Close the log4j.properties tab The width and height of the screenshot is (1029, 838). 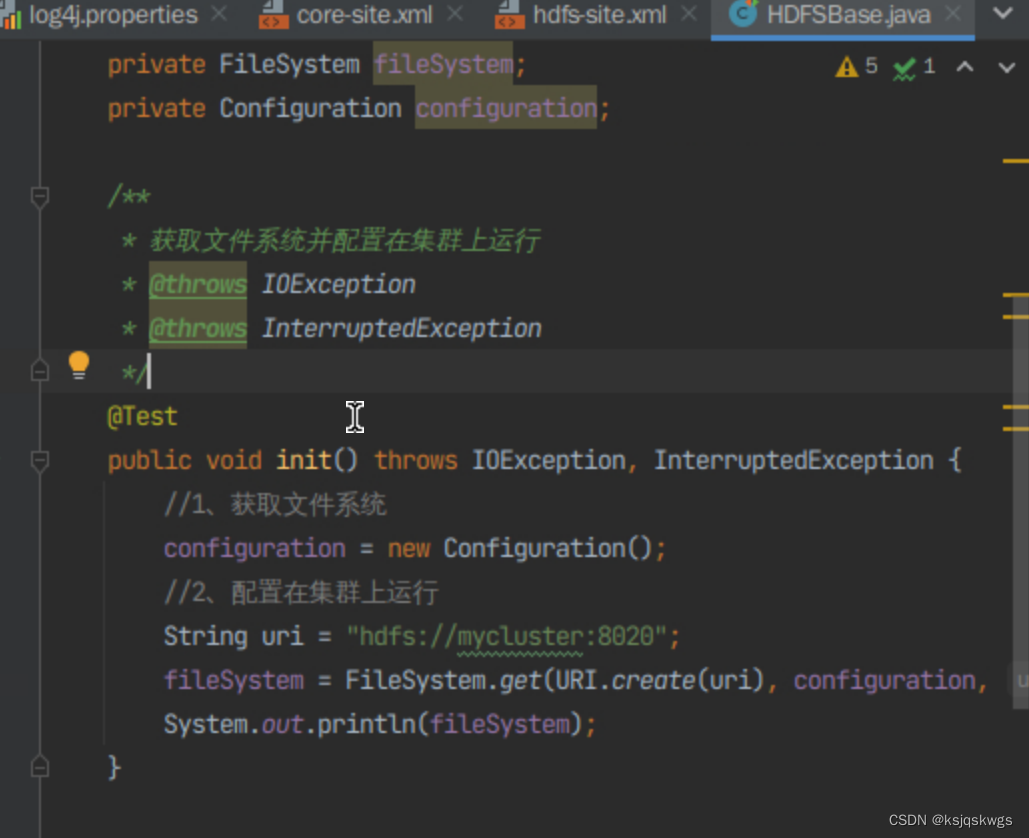coord(218,15)
